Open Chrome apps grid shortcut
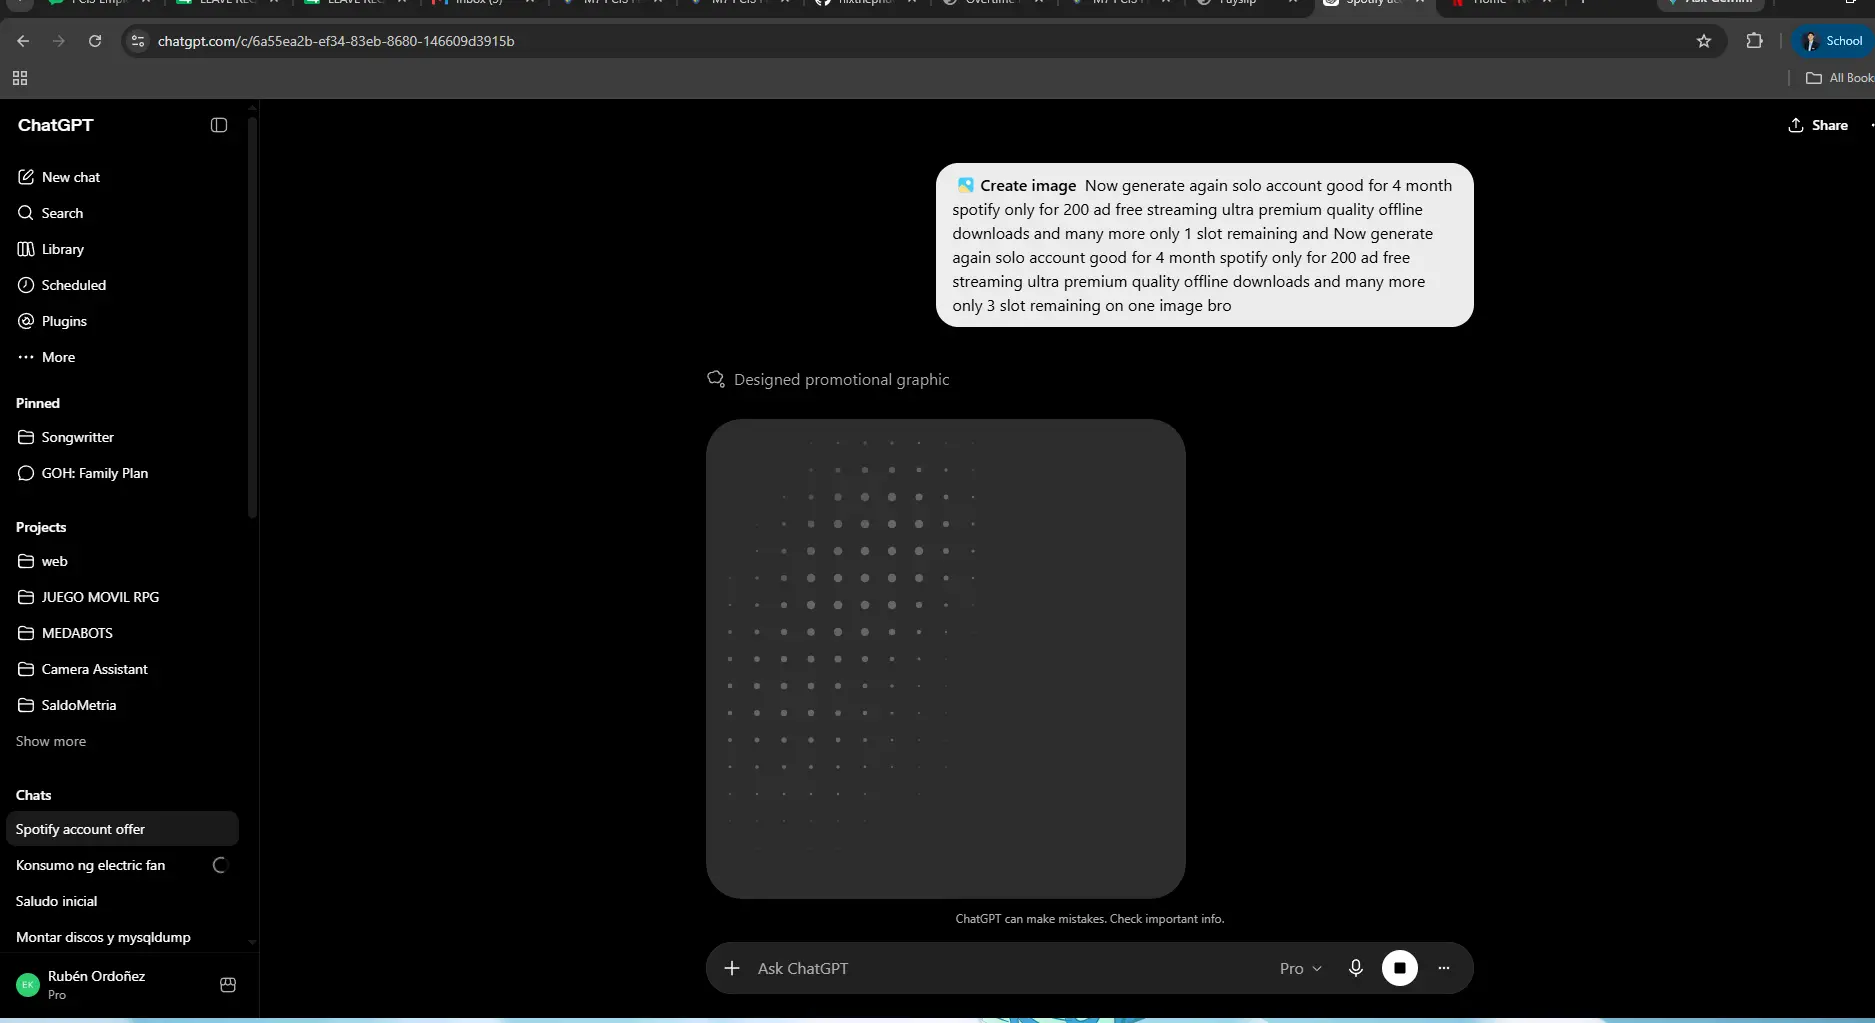Image resolution: width=1875 pixels, height=1023 pixels. (20, 78)
